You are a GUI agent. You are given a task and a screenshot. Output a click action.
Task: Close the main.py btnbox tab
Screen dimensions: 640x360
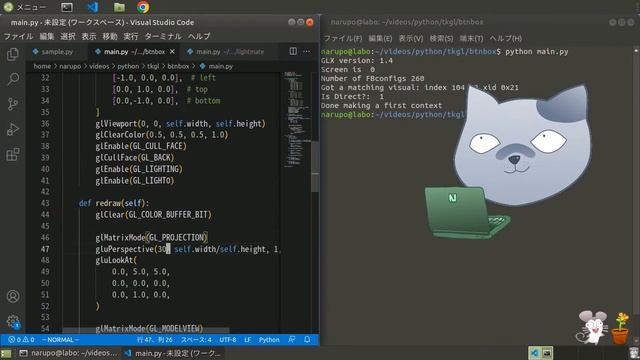click(172, 52)
